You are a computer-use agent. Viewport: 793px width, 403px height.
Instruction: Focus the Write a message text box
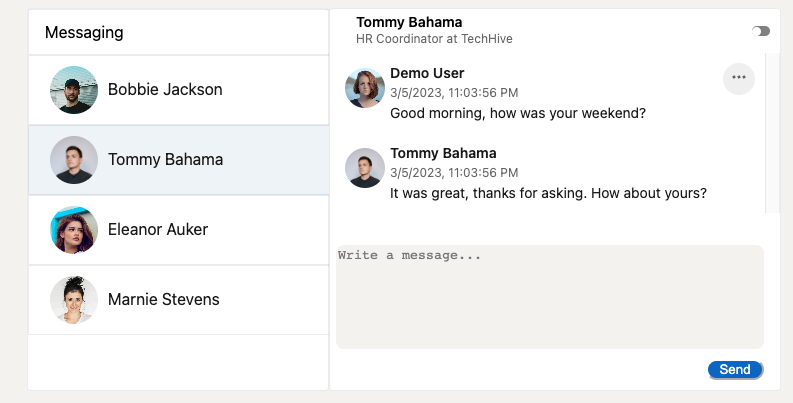pos(549,297)
